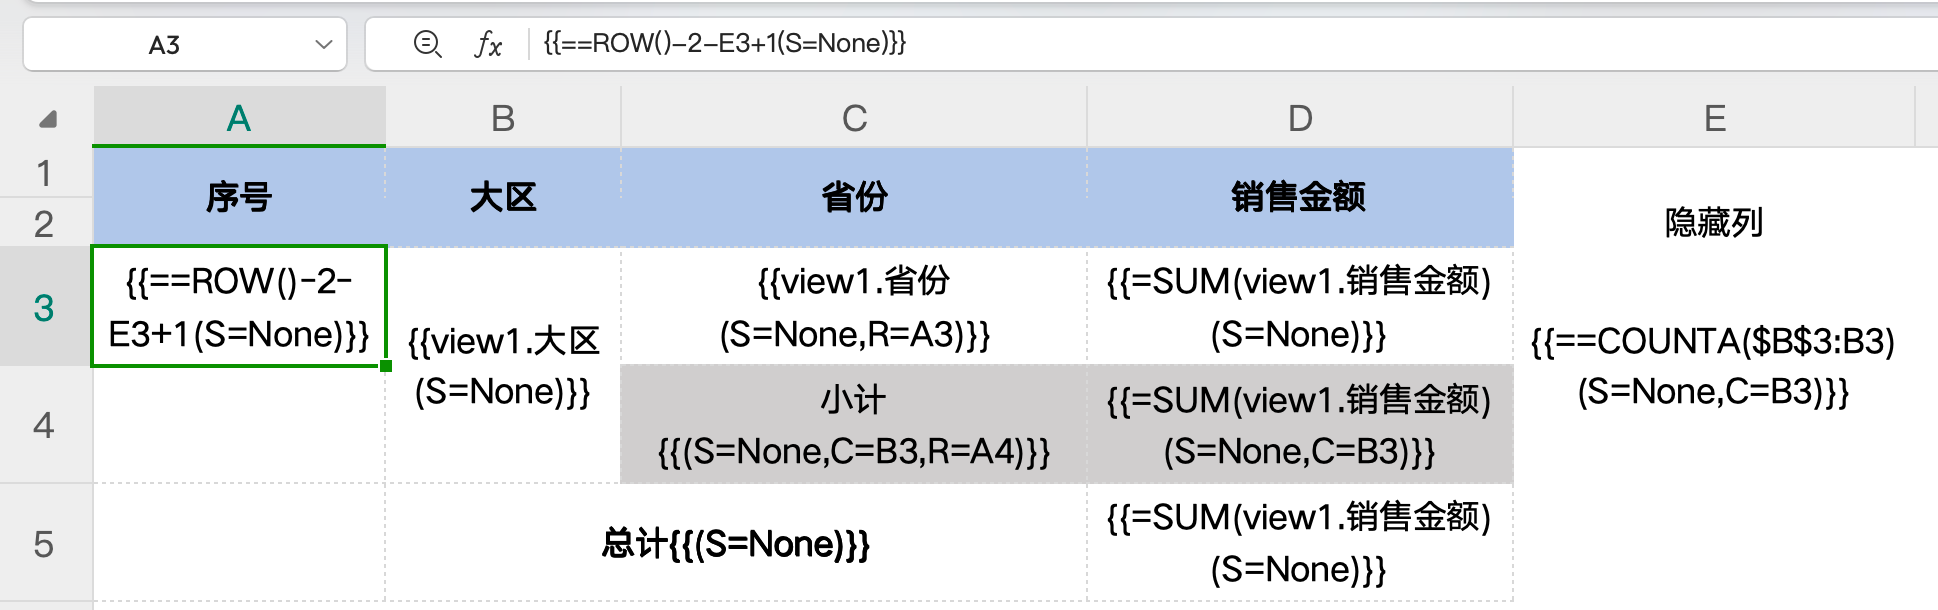Select column C header

854,118
